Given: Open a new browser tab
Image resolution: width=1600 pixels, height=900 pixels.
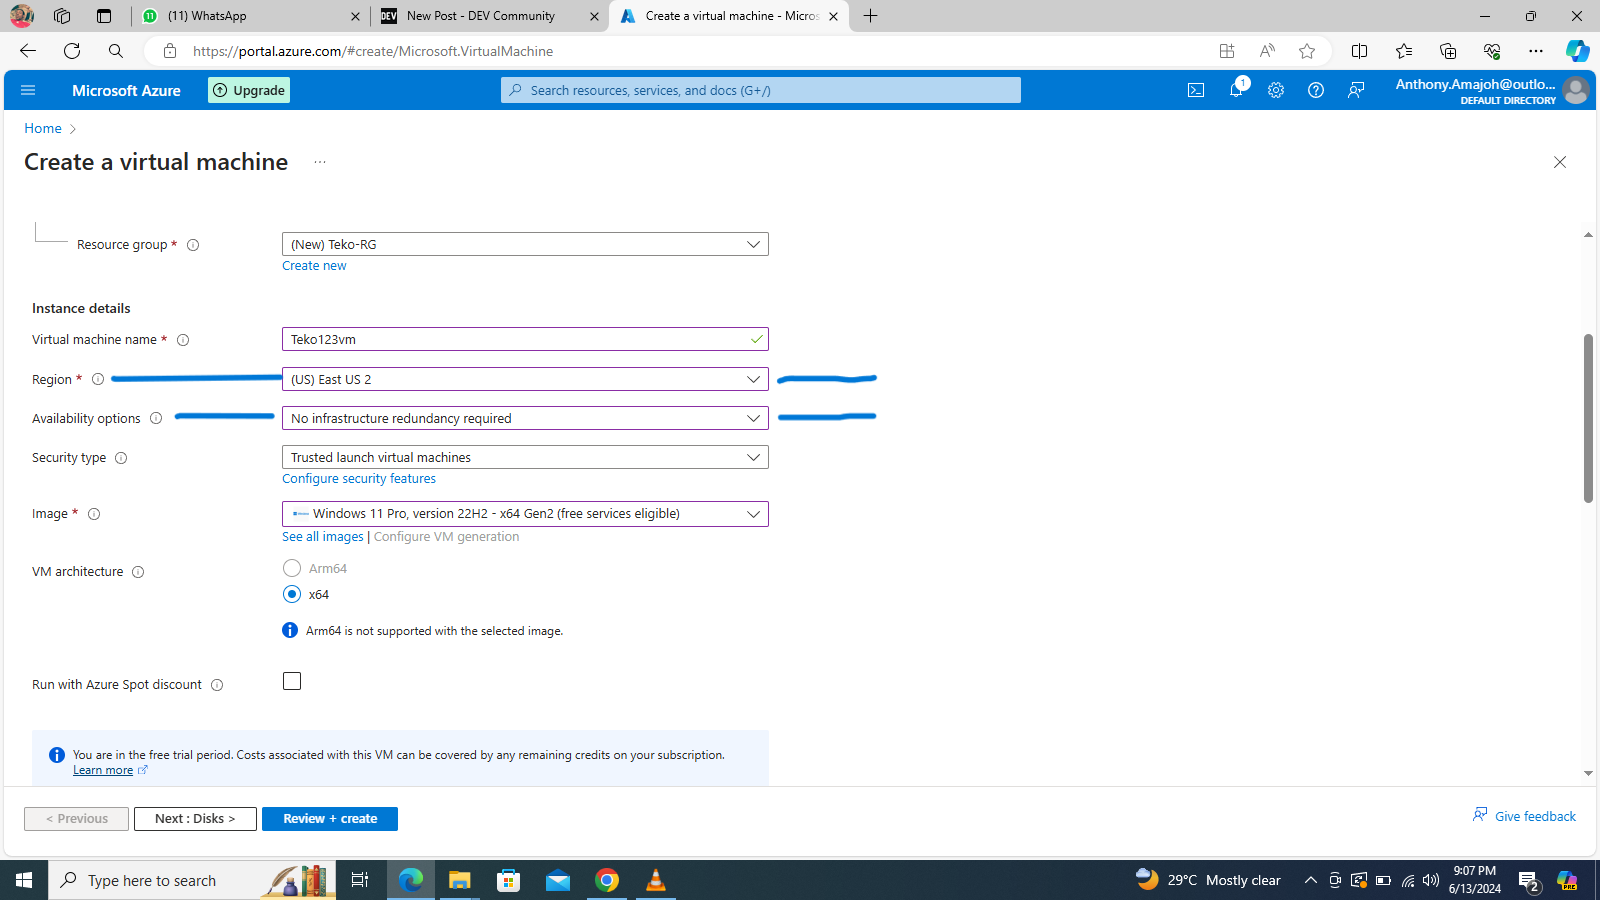Looking at the screenshot, I should point(871,16).
